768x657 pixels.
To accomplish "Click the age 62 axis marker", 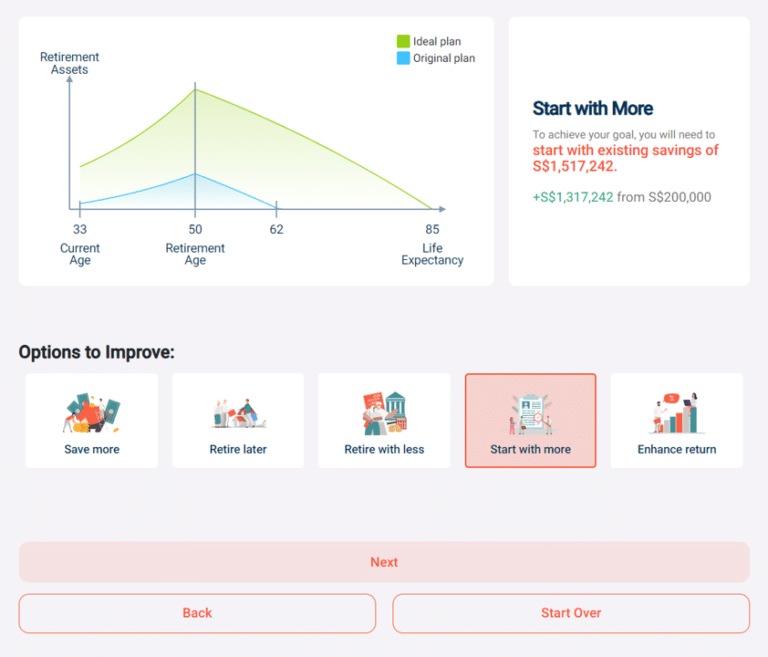I will coord(277,230).
